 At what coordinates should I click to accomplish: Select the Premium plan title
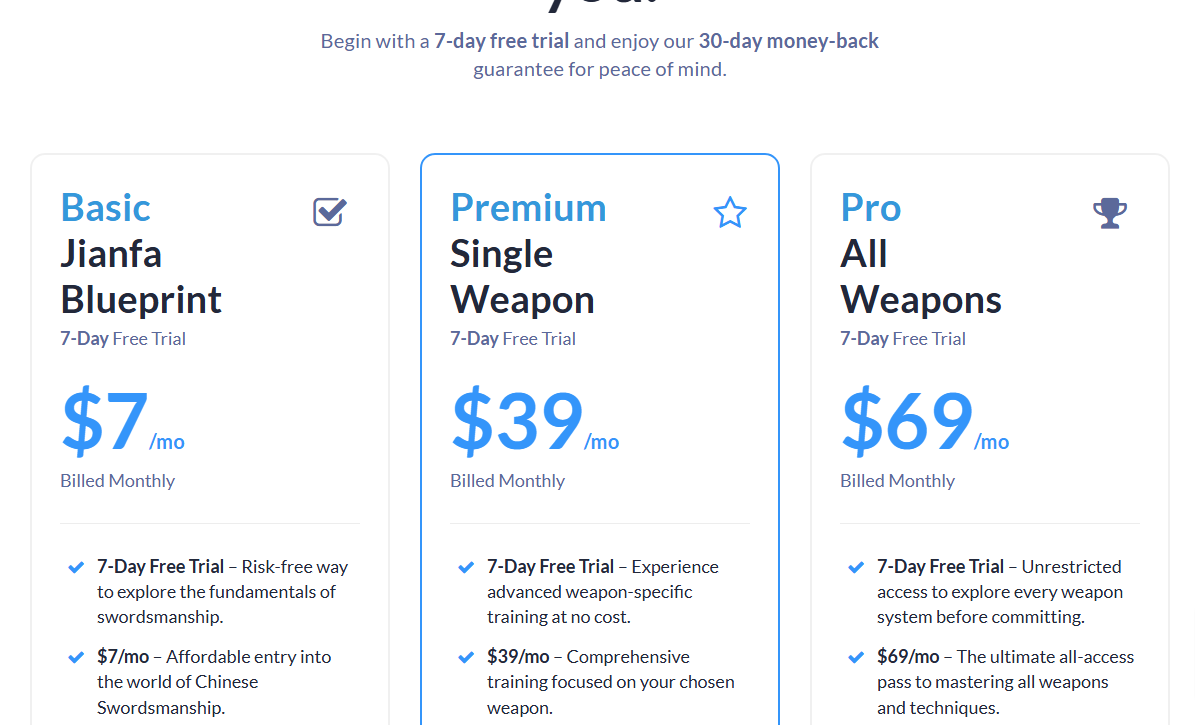pyautogui.click(x=528, y=207)
